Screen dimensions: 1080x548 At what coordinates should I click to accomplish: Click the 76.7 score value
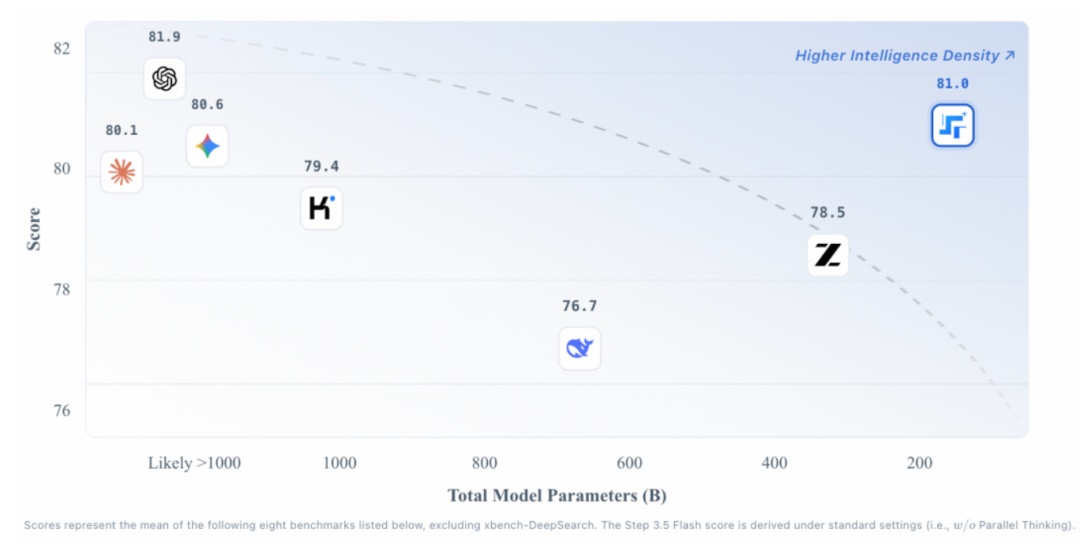(x=579, y=306)
